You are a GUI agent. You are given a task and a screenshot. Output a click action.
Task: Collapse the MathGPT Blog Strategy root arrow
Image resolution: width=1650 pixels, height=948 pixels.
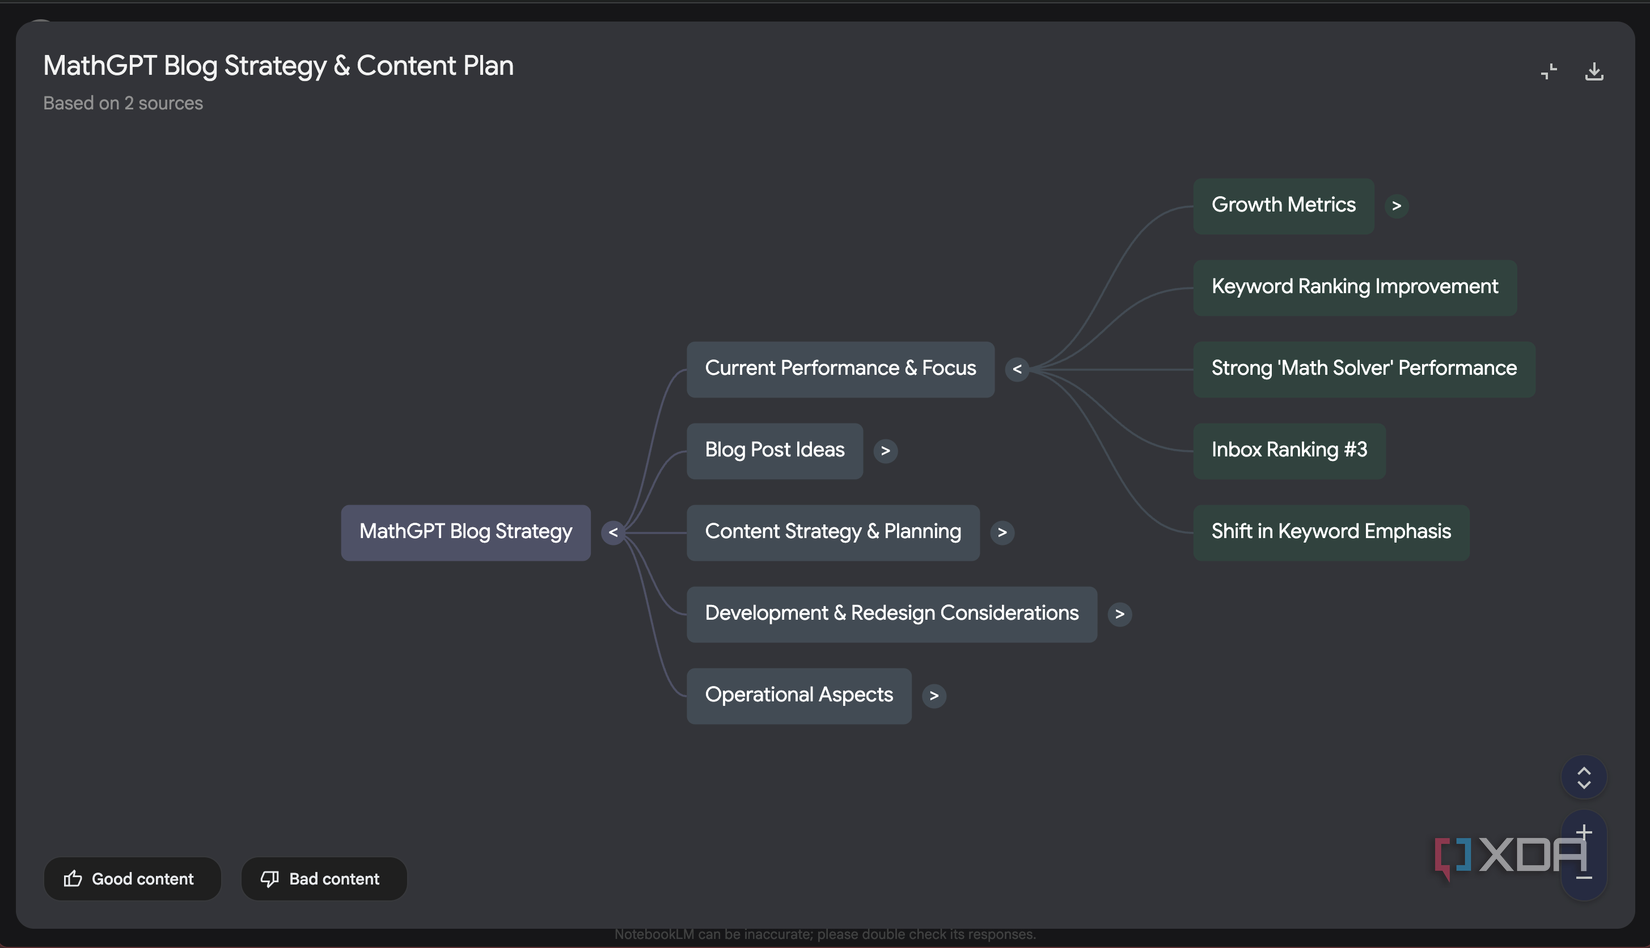pos(613,533)
